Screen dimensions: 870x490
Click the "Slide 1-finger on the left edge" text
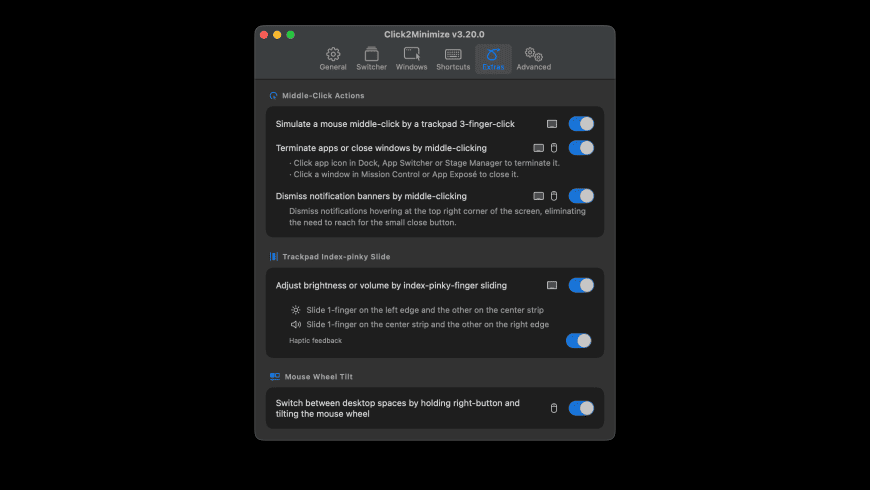pos(425,310)
